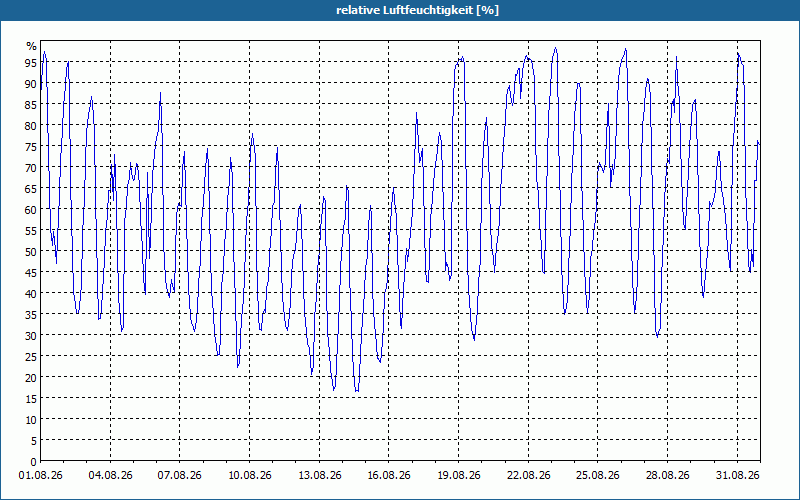Screen dimensions: 800x500
Task: Click the 10 value on the y-axis
Action: click(31, 420)
